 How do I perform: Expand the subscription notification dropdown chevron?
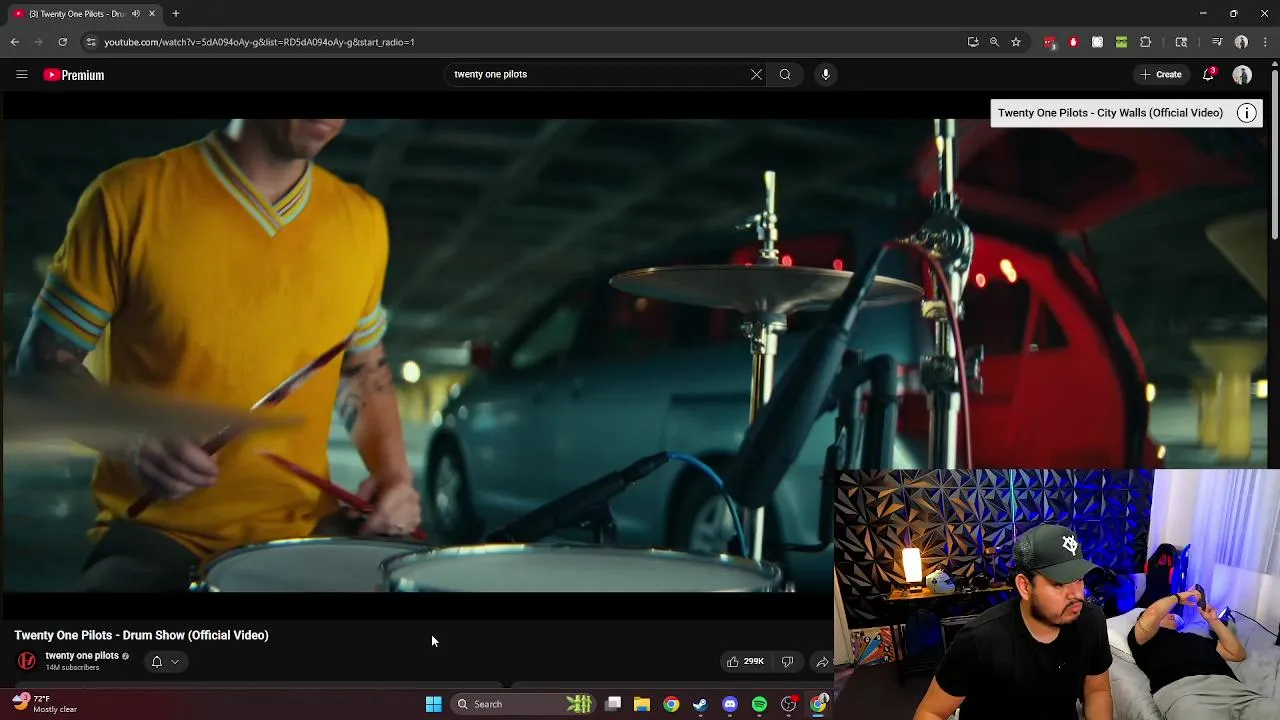pos(175,662)
